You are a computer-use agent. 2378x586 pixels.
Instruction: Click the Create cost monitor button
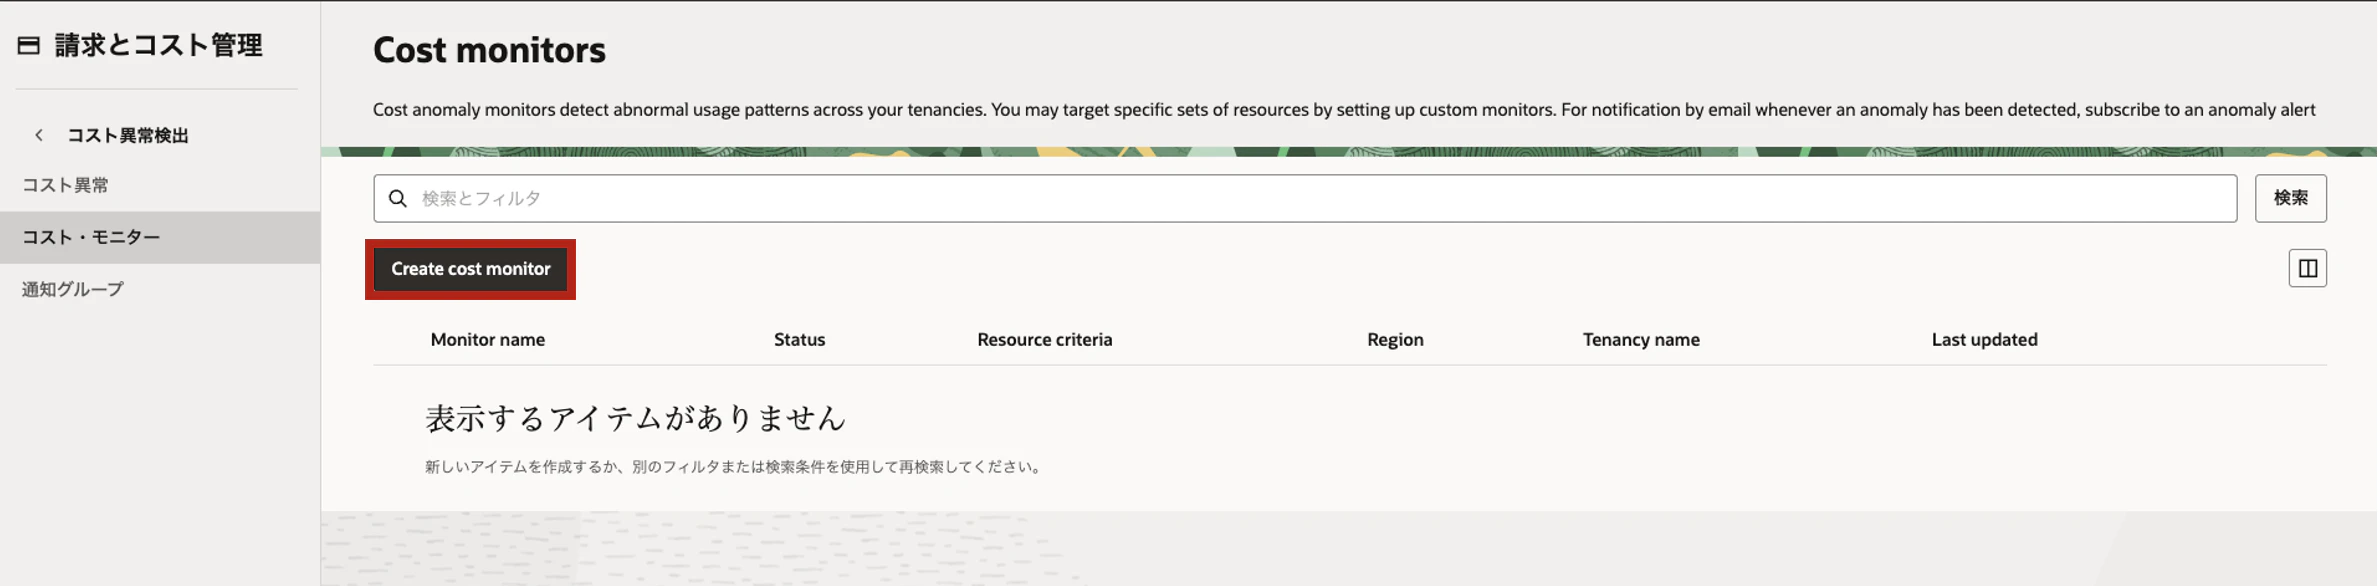coord(471,269)
